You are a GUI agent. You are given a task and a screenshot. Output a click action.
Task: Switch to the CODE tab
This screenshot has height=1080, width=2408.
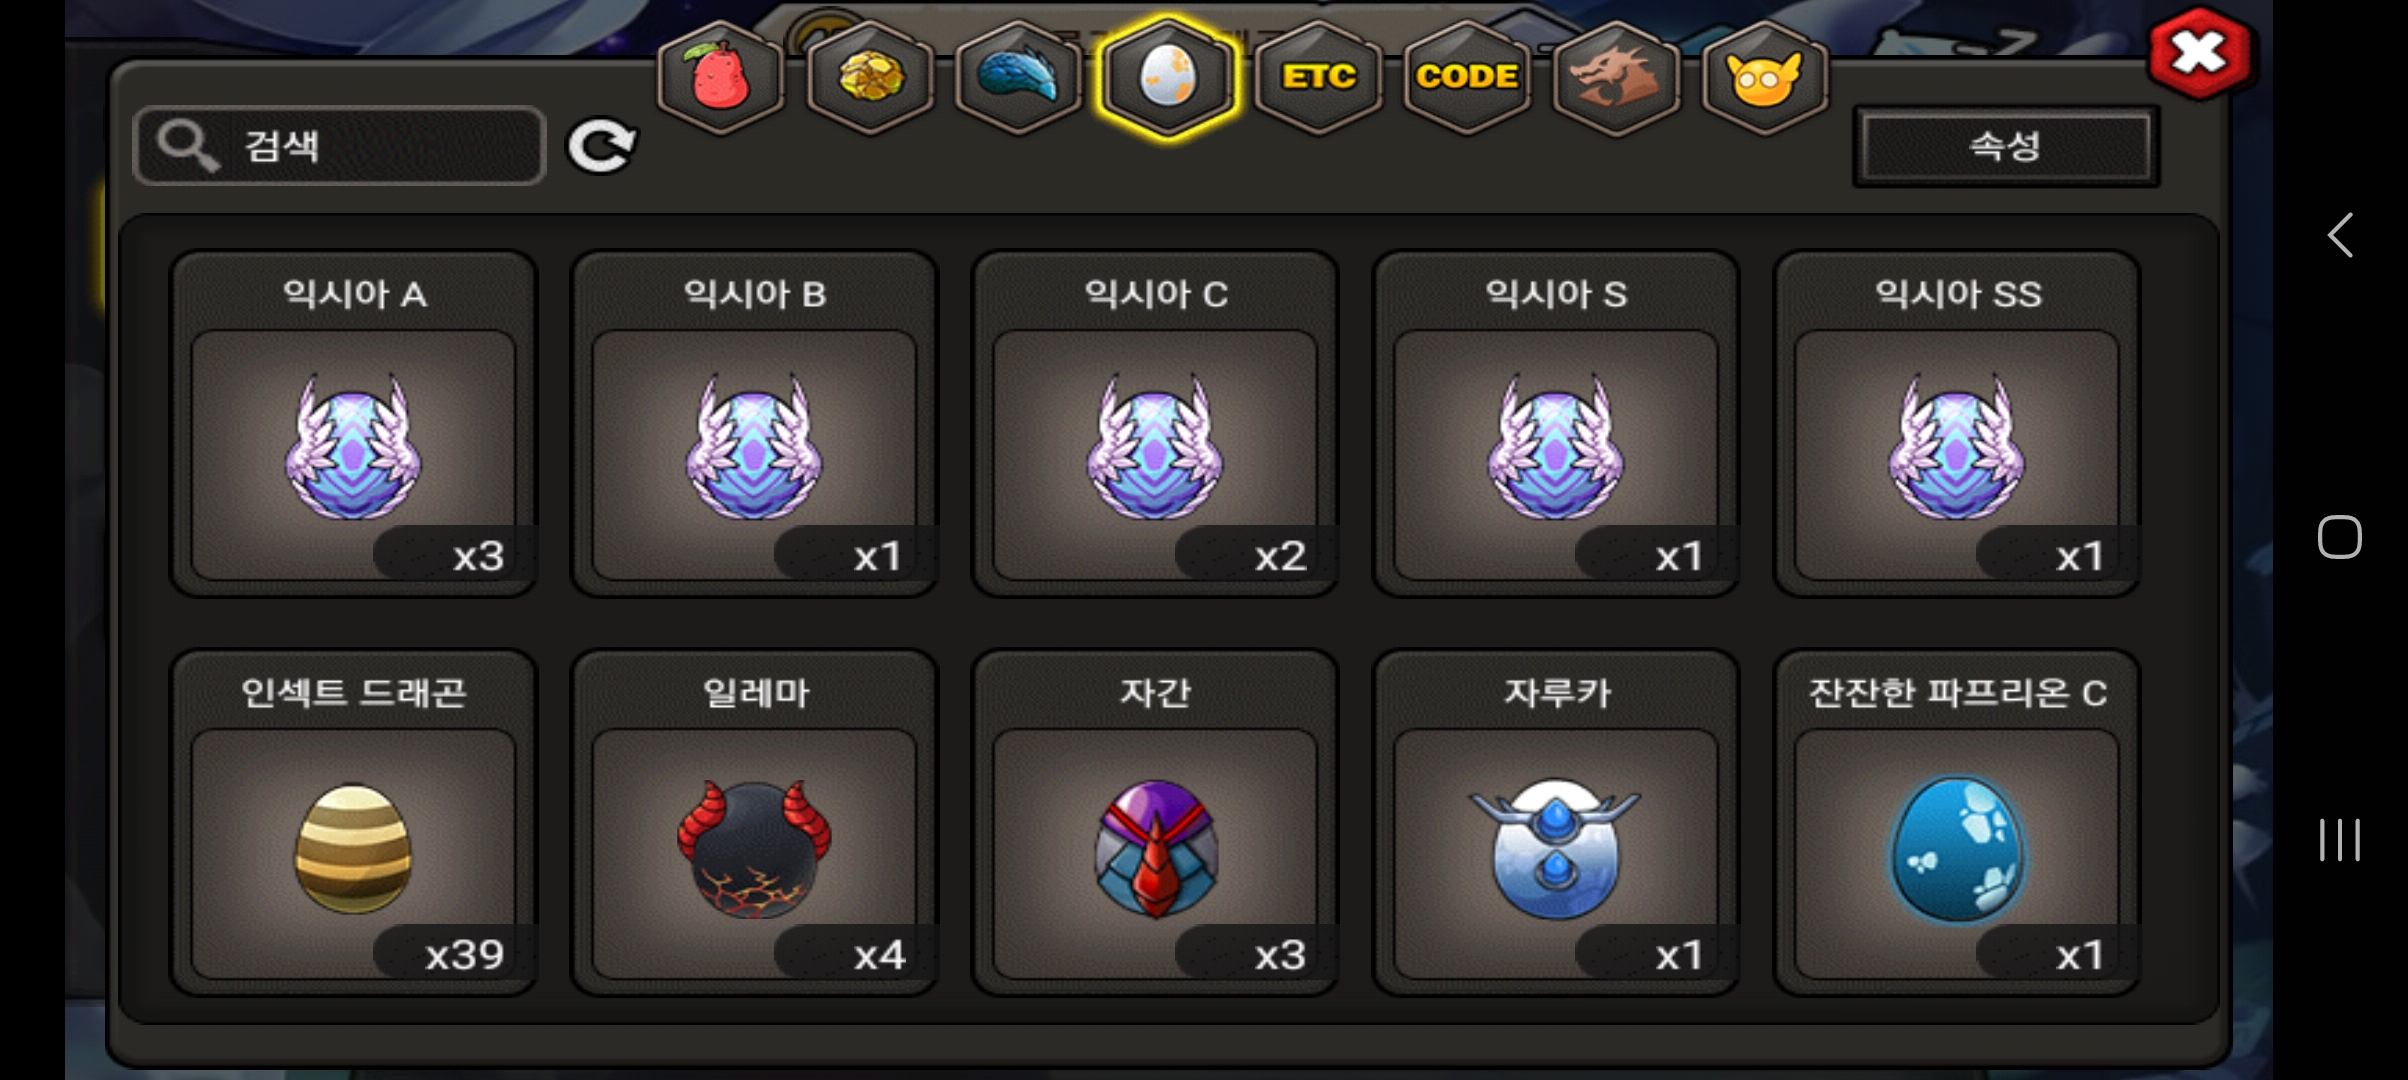point(1467,77)
